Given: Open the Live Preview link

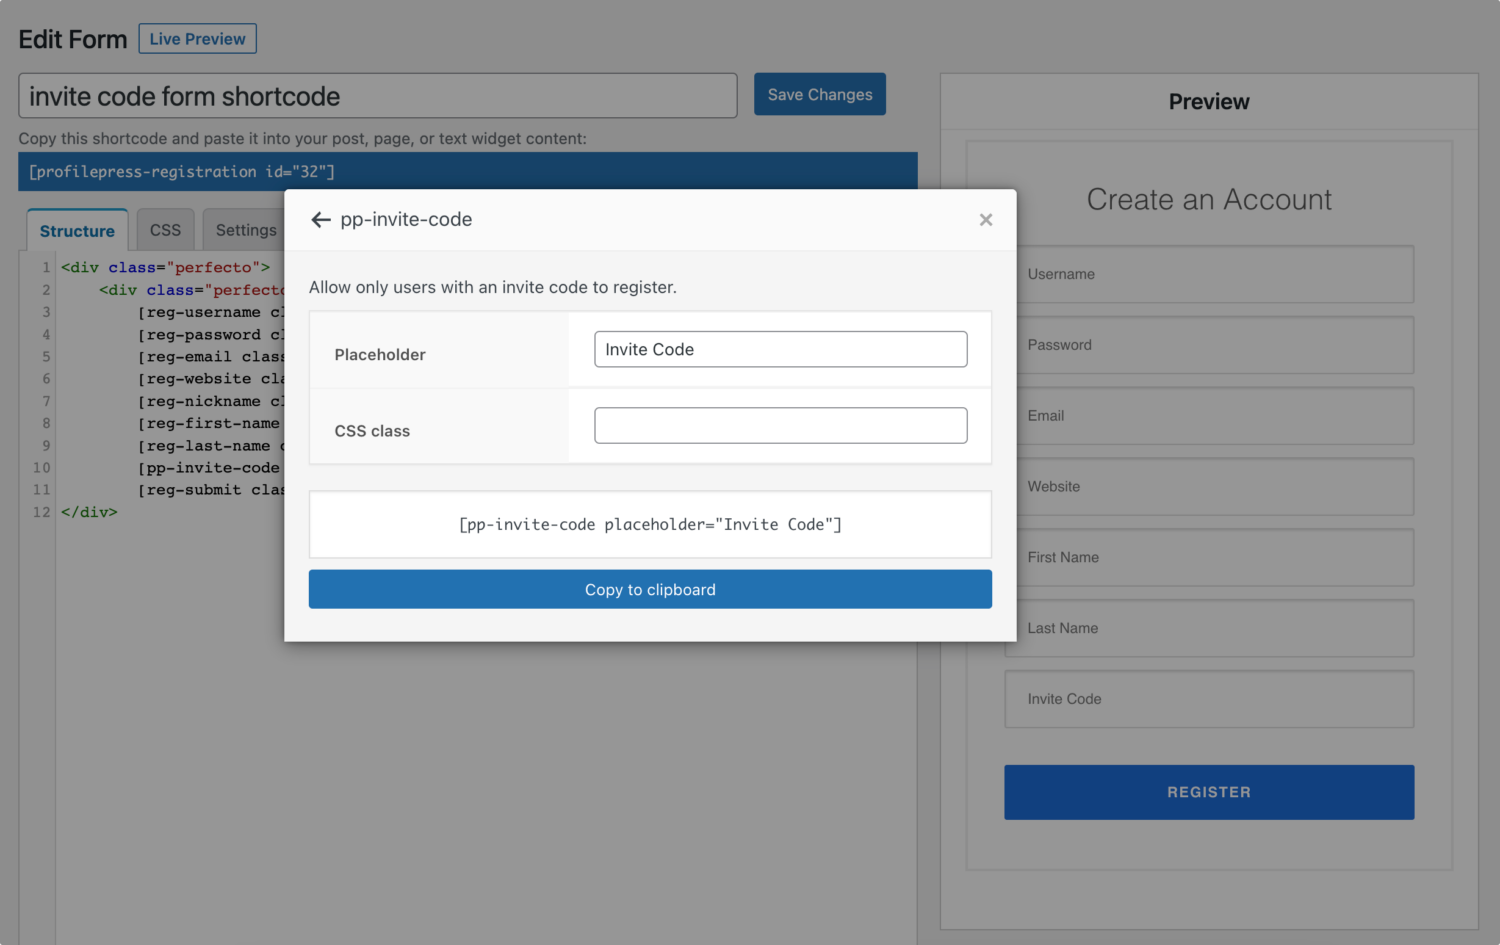Looking at the screenshot, I should (x=198, y=39).
